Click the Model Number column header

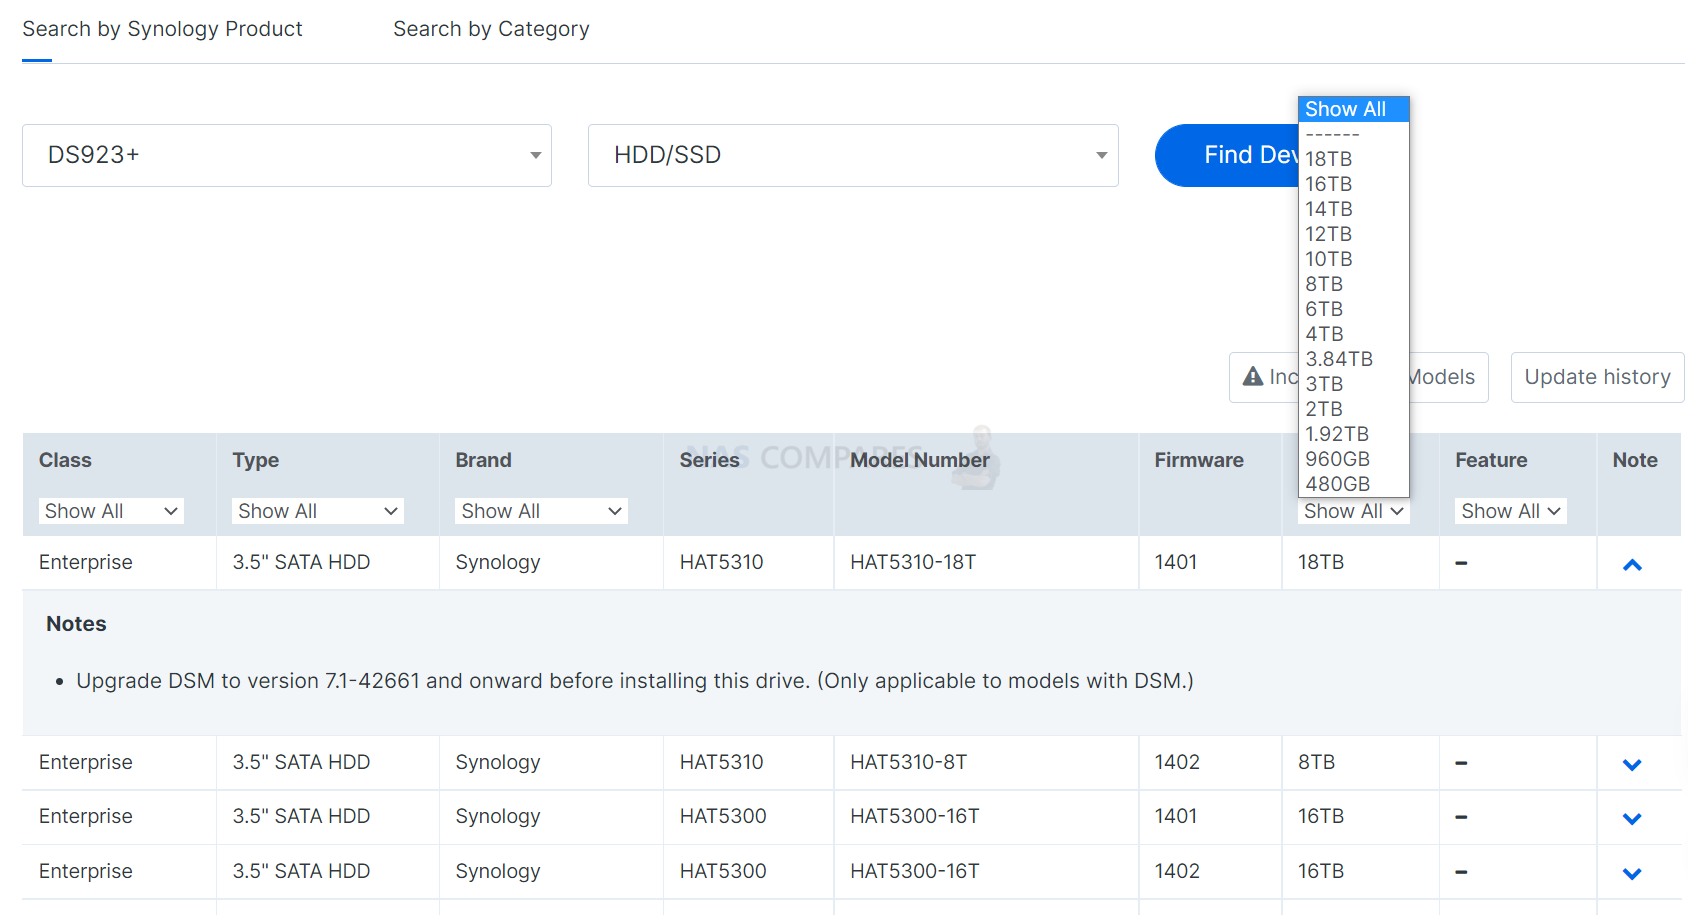click(x=920, y=460)
